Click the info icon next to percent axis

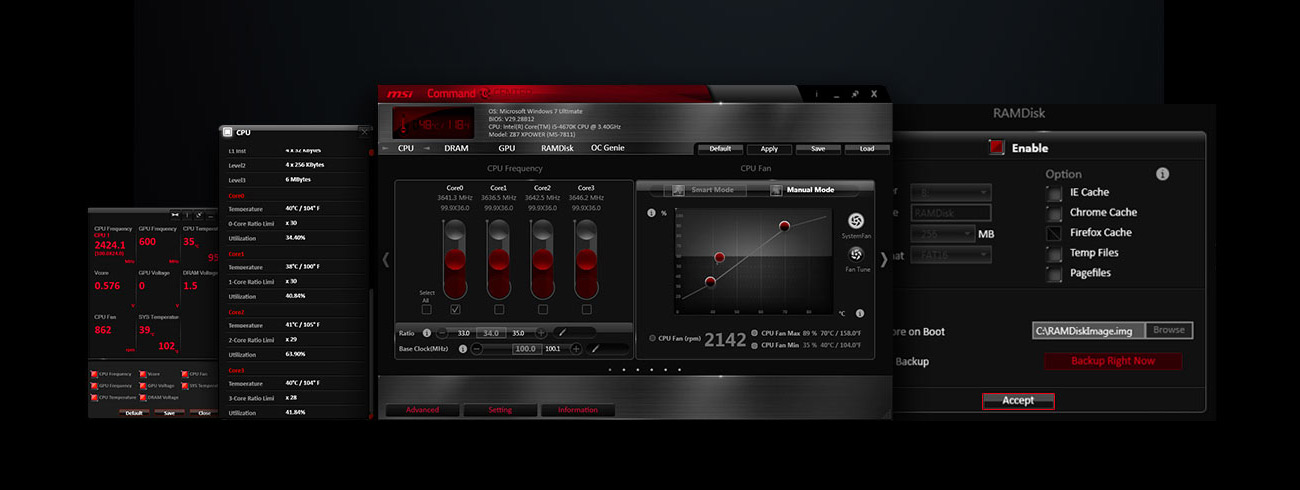(x=651, y=212)
